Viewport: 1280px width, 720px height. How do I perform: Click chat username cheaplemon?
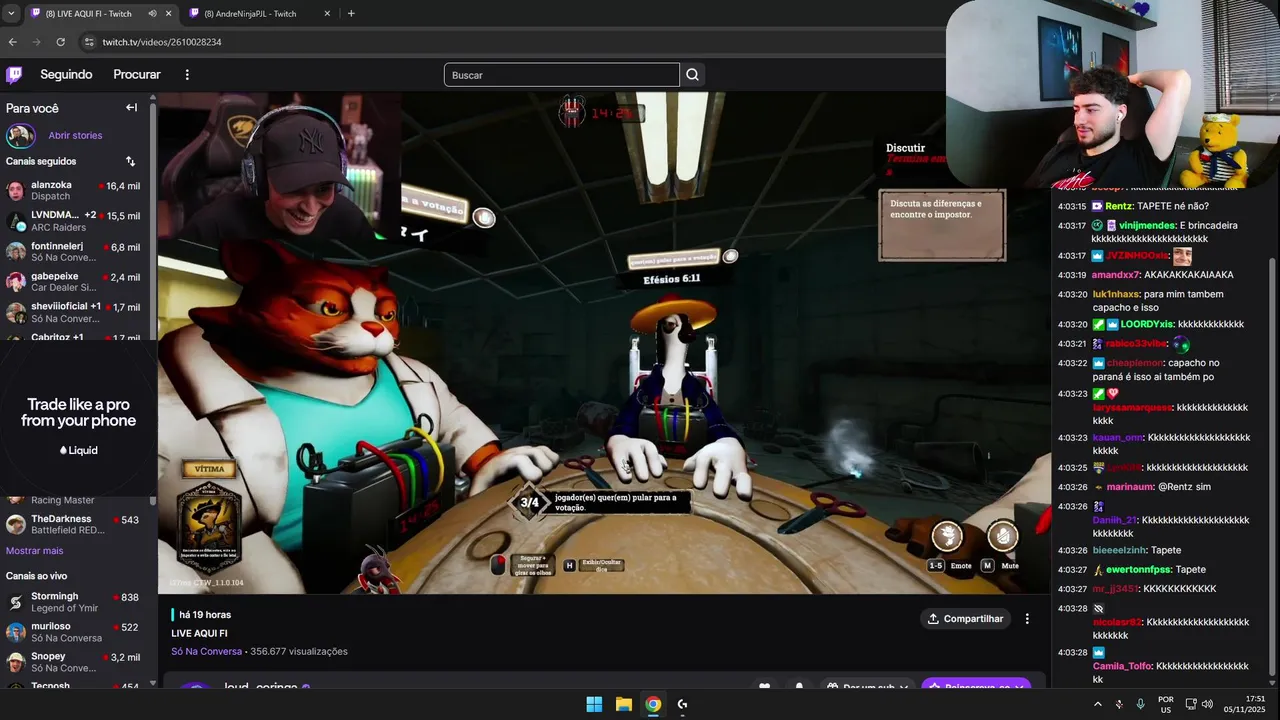coord(1135,363)
